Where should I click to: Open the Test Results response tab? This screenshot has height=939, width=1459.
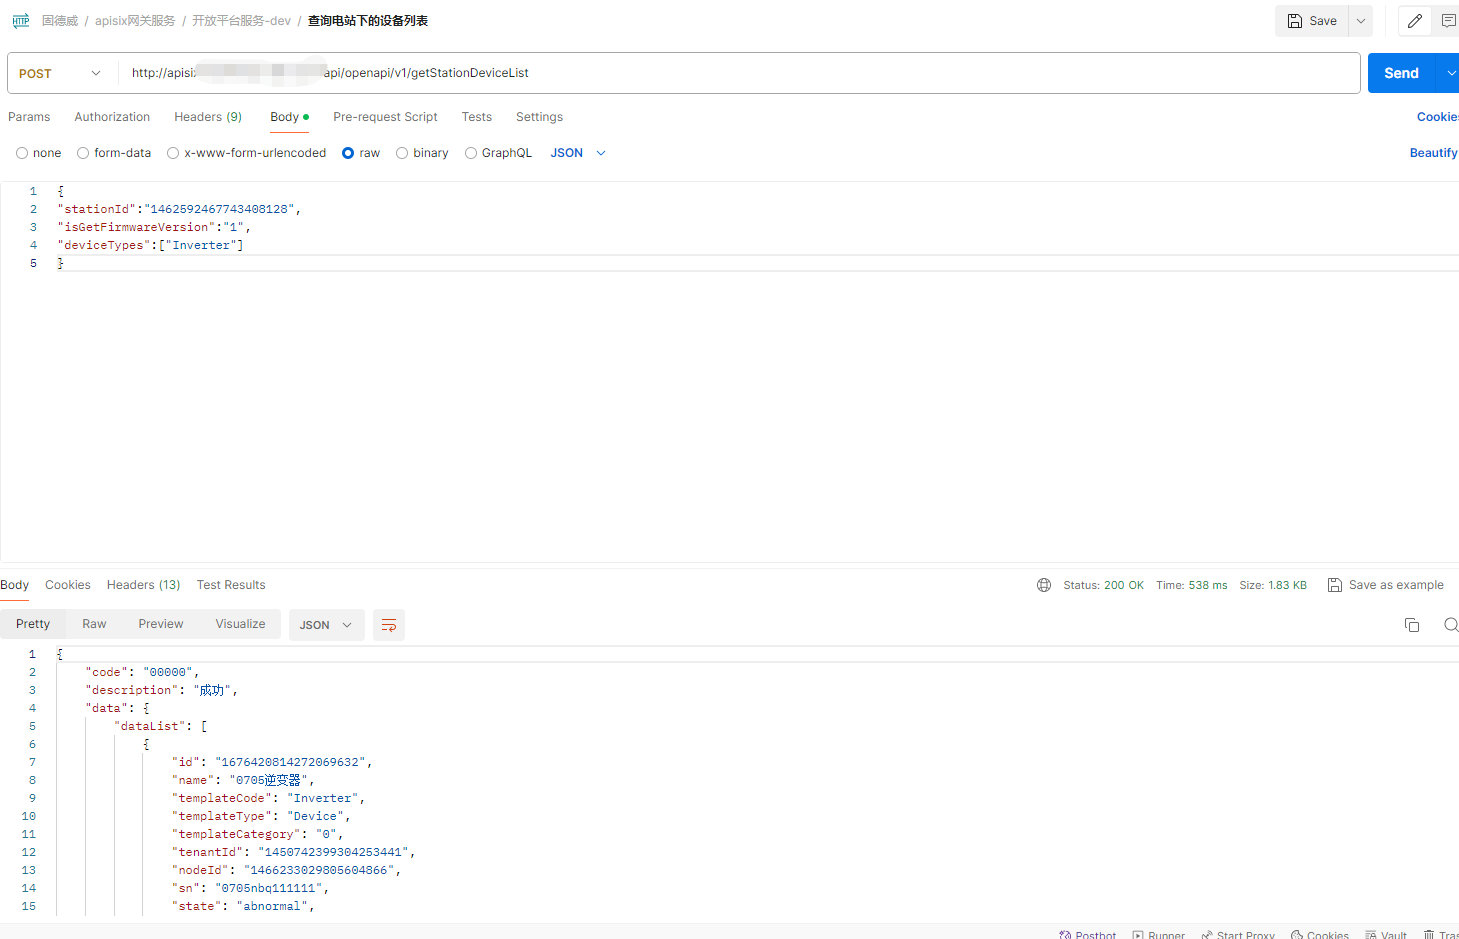point(231,585)
